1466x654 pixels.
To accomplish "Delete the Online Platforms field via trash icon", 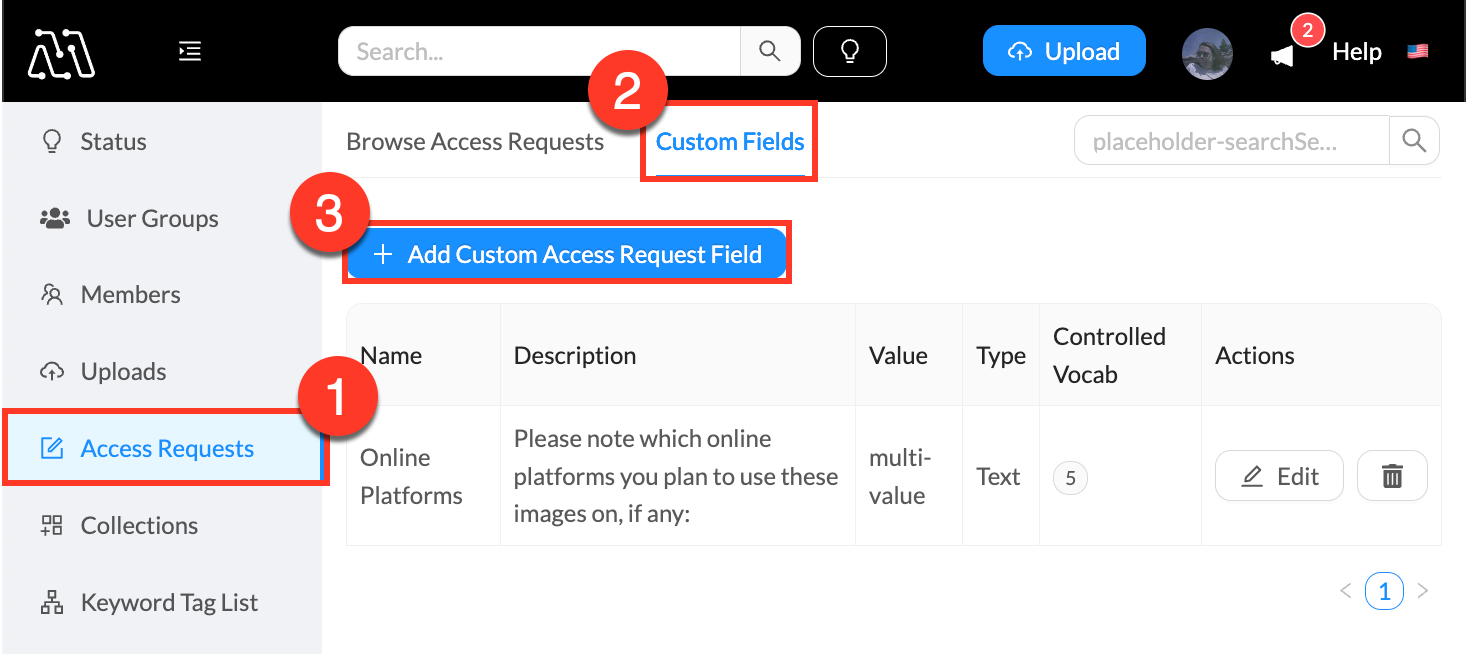I will pyautogui.click(x=1391, y=476).
